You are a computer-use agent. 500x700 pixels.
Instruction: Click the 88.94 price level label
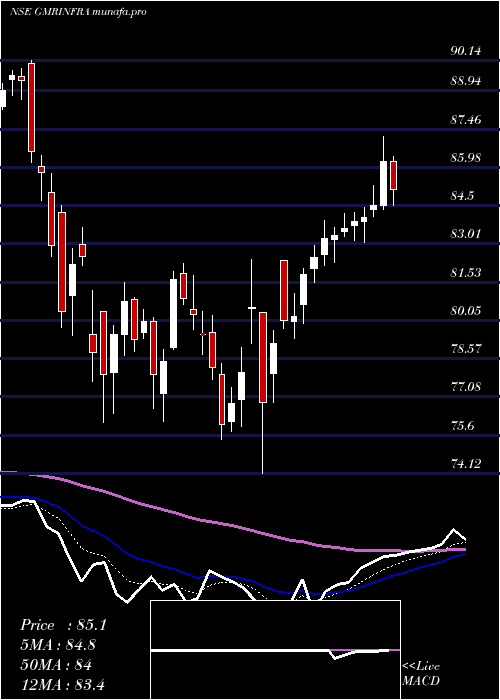tap(466, 82)
